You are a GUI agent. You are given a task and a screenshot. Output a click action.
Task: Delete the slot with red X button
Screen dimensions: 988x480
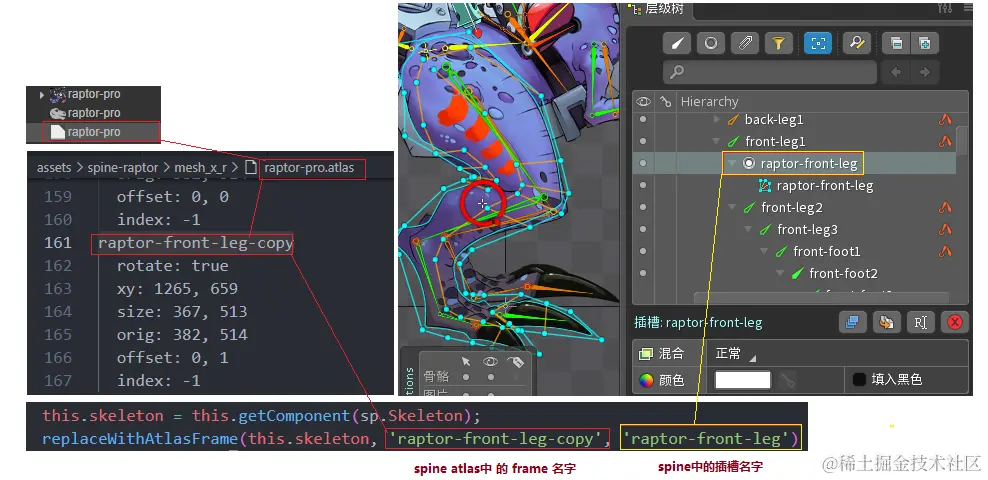tap(955, 323)
